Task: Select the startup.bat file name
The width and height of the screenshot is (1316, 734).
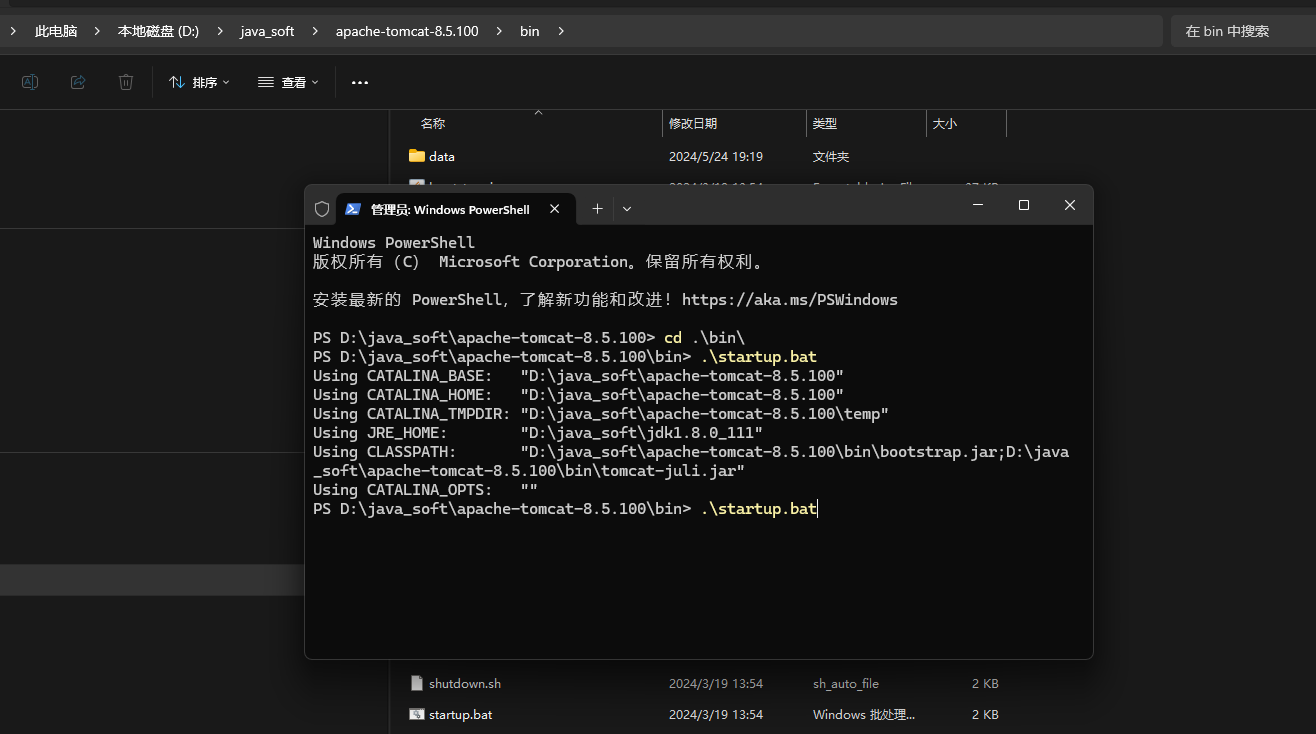Action: pos(460,715)
